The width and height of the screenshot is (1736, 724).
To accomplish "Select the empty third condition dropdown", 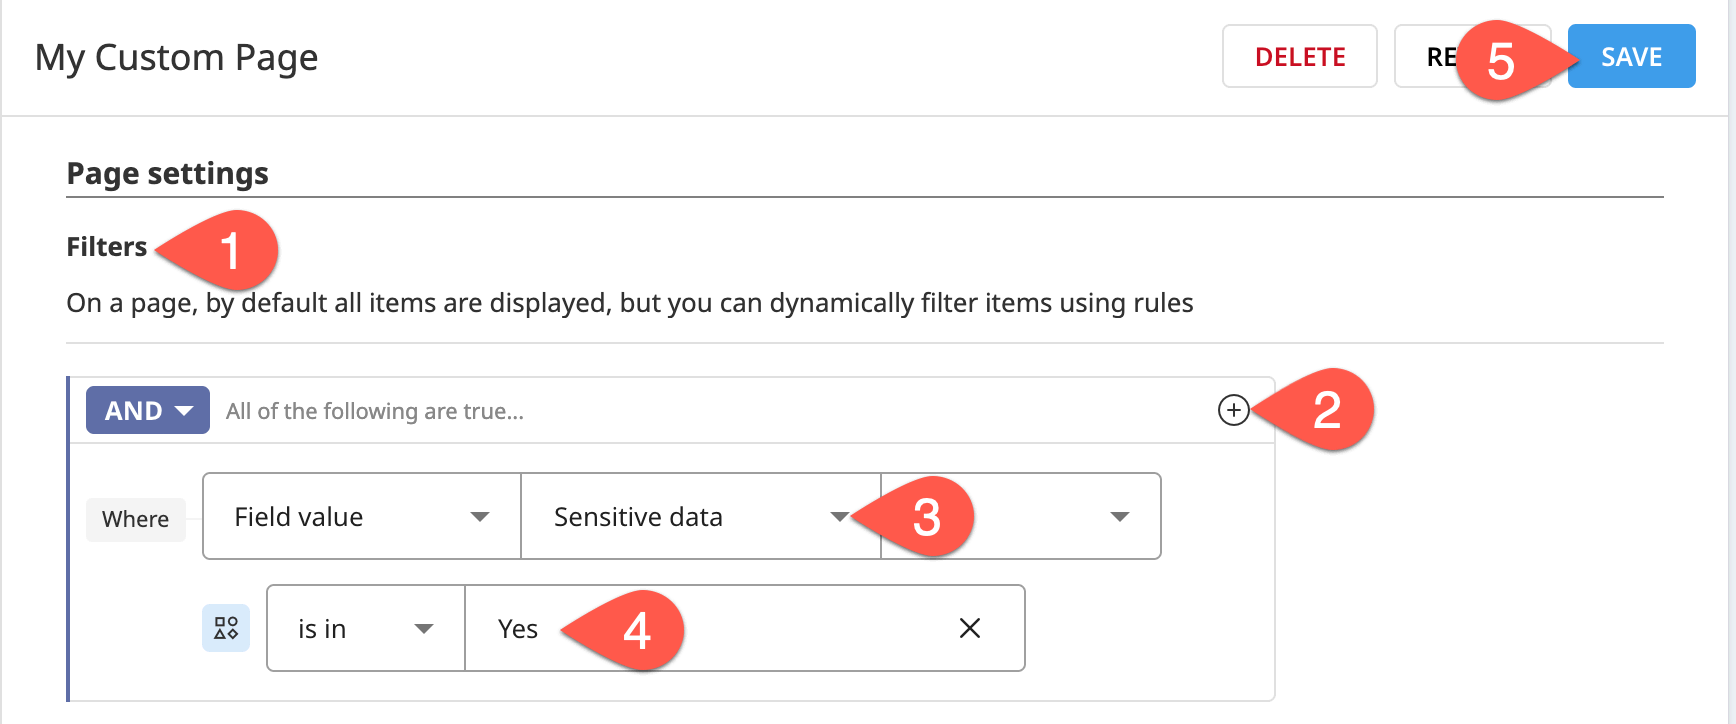I will [x=1020, y=517].
